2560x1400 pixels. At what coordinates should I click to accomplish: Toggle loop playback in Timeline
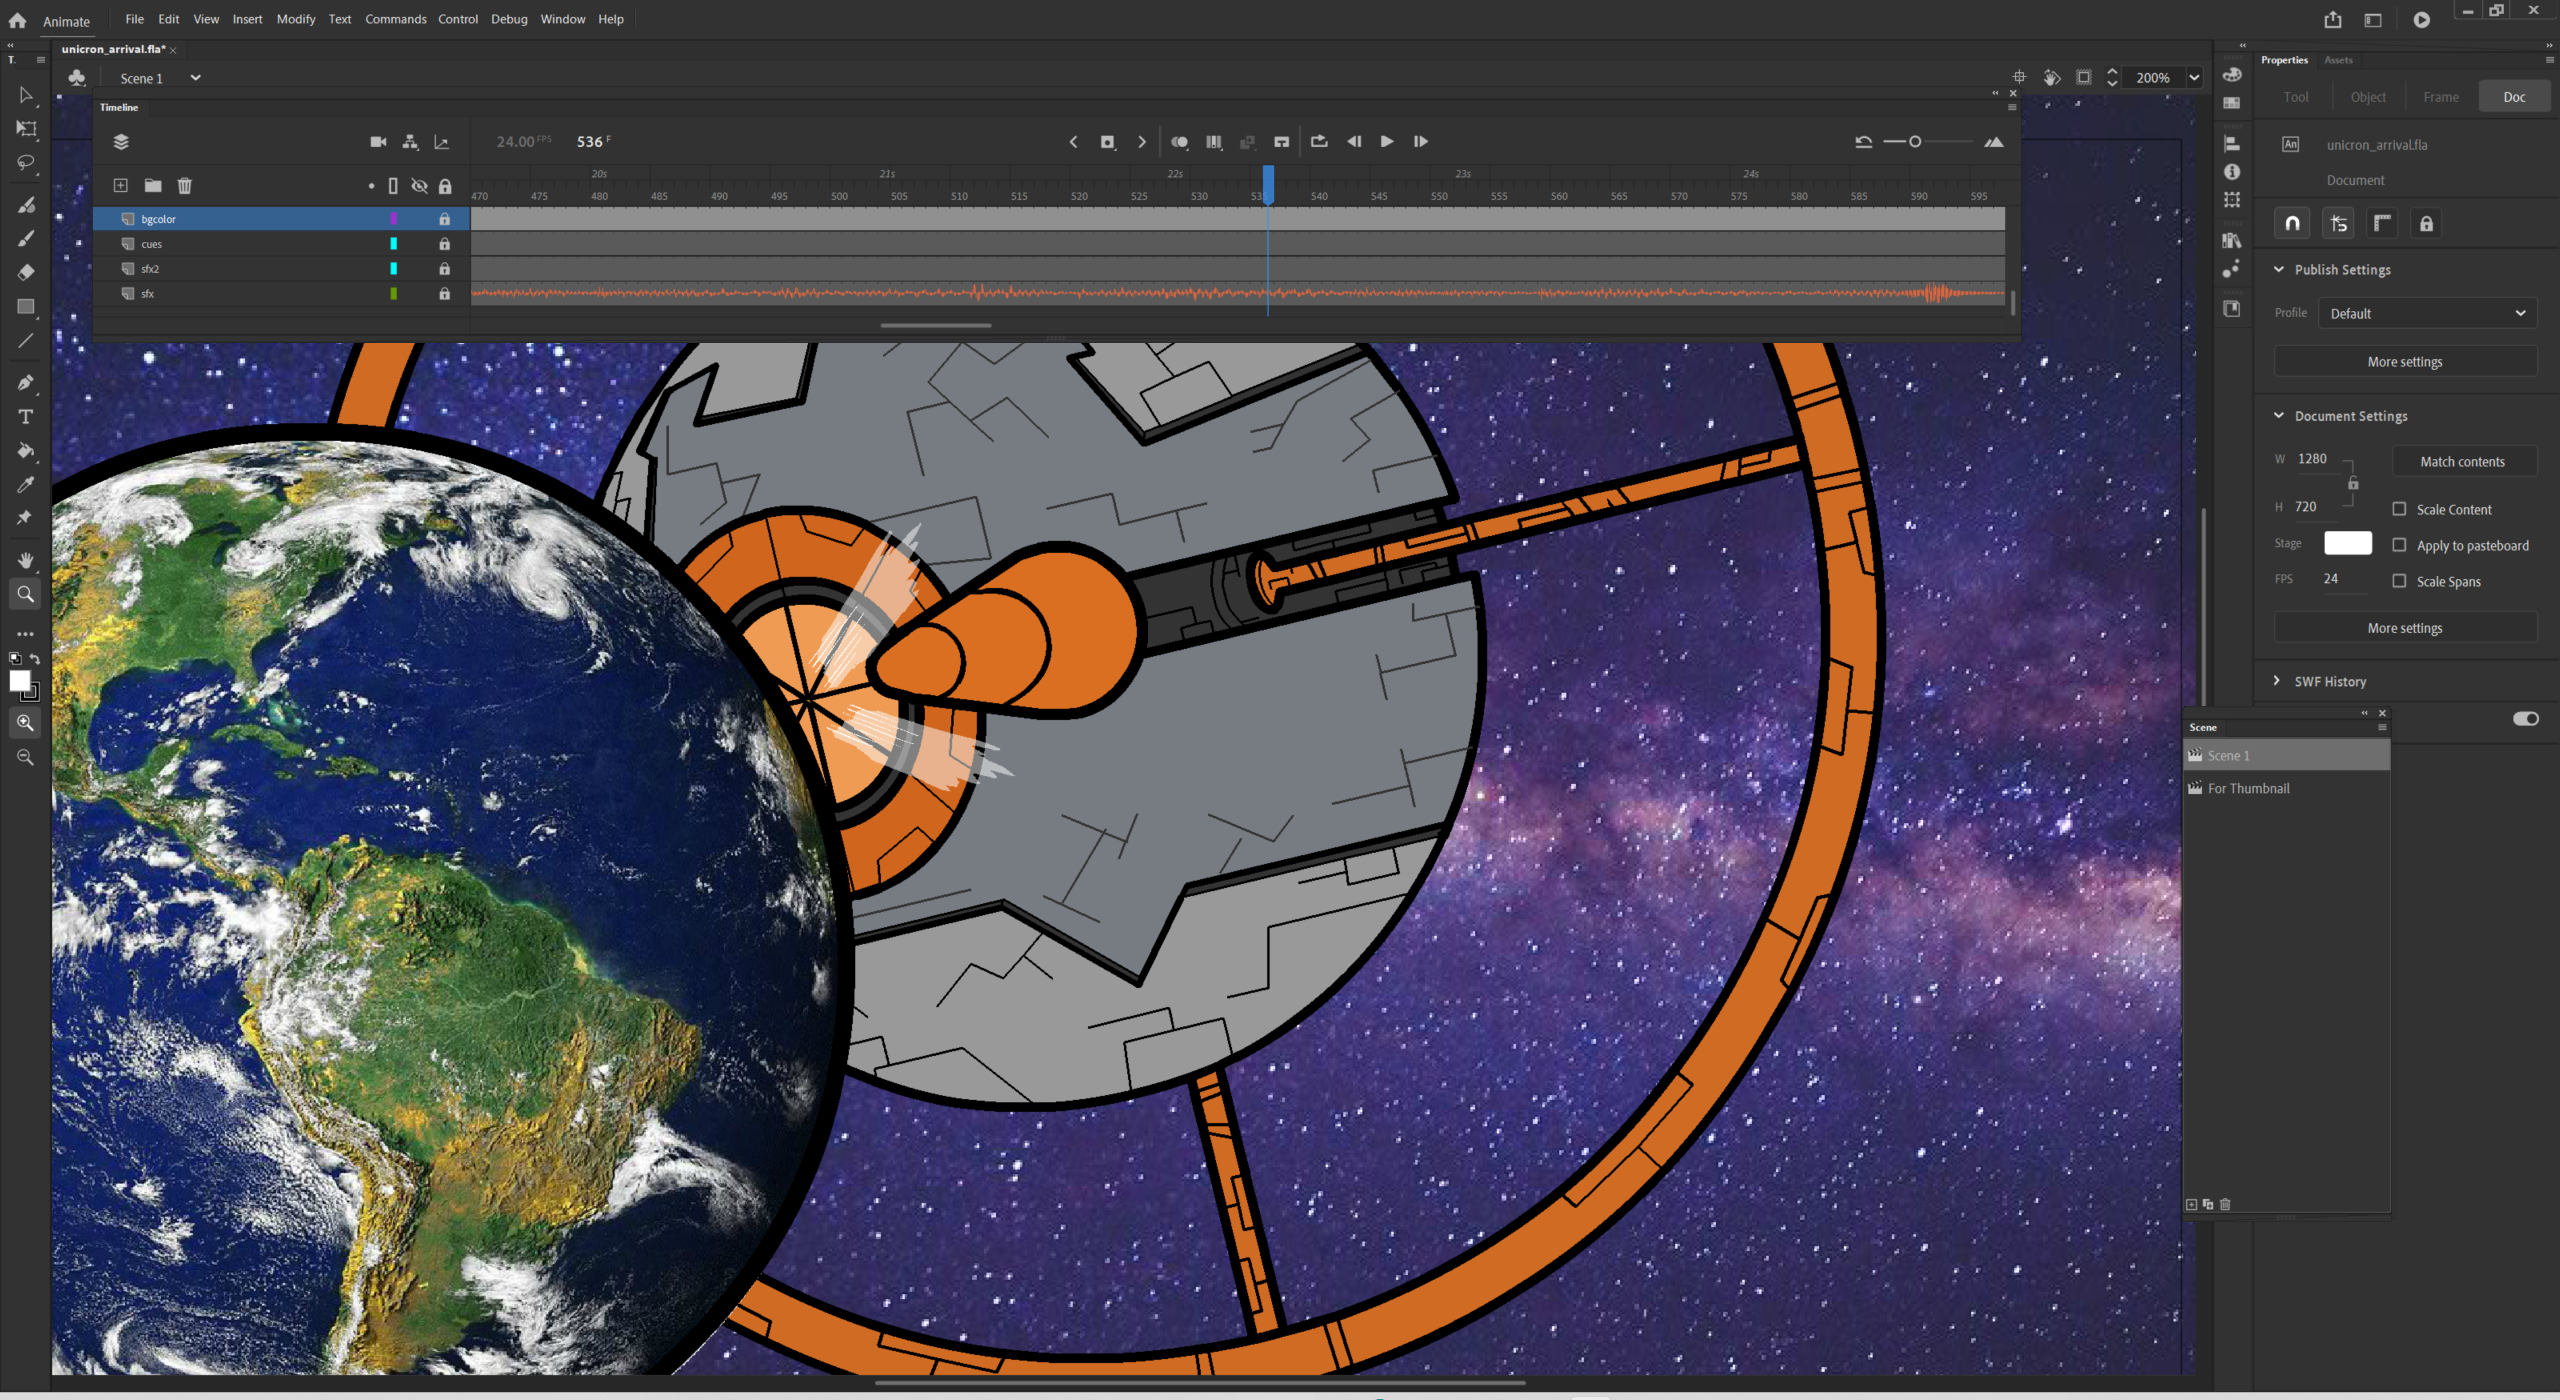tap(1319, 142)
